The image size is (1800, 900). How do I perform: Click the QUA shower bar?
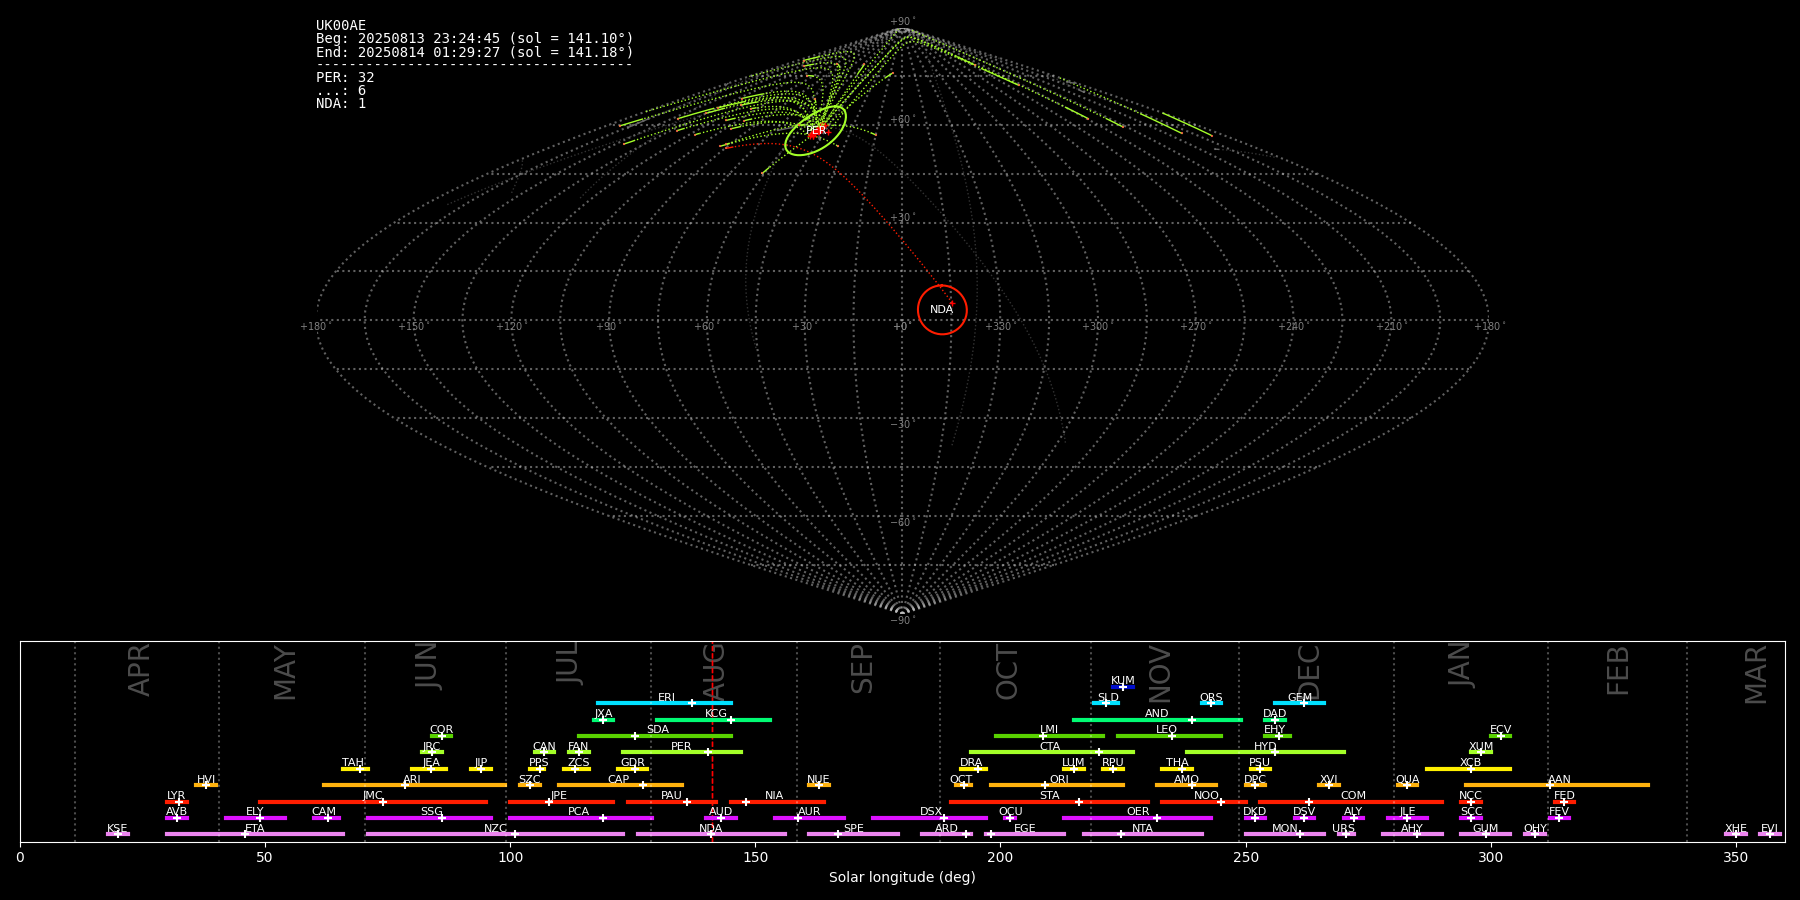pos(1407,785)
